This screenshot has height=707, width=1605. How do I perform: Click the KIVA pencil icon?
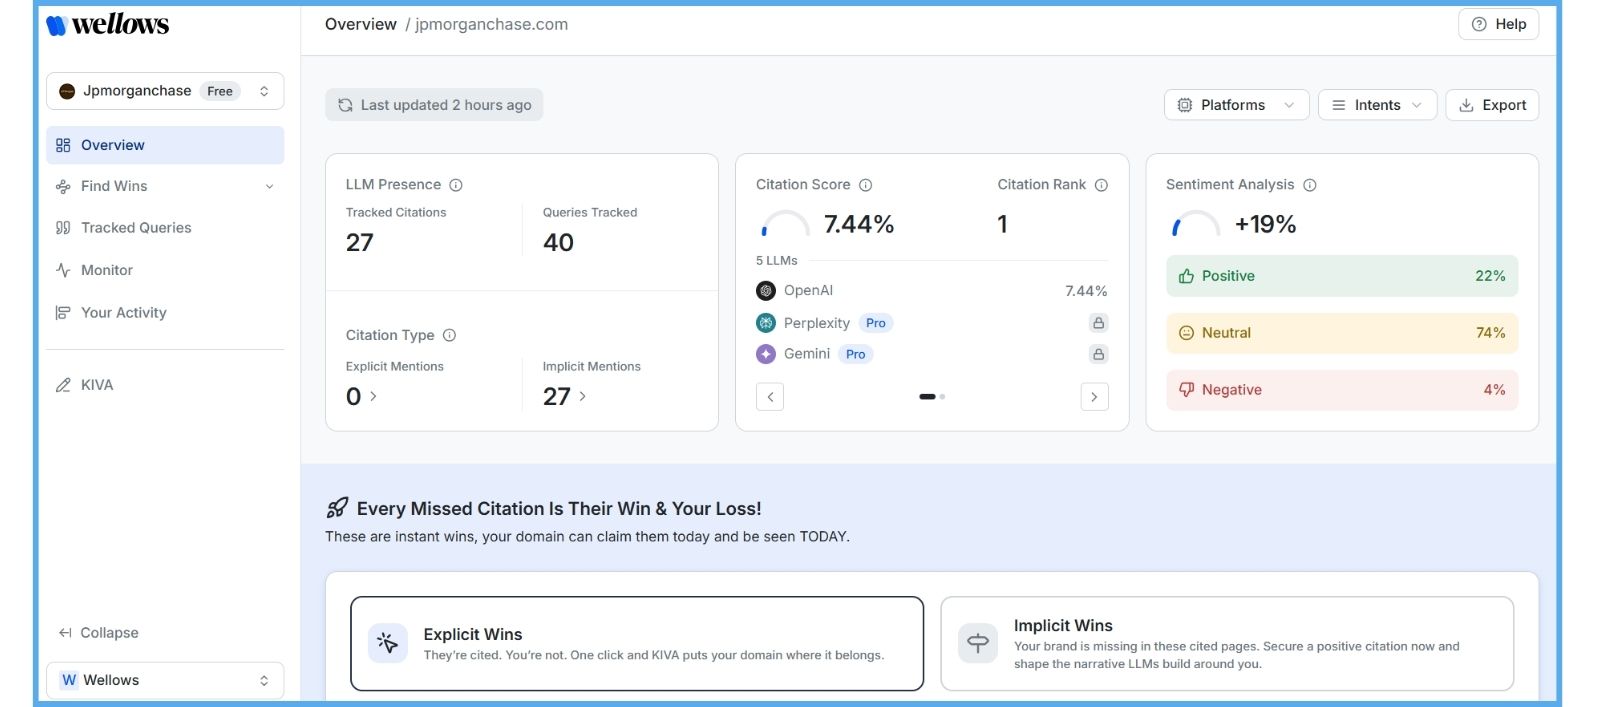tap(63, 385)
